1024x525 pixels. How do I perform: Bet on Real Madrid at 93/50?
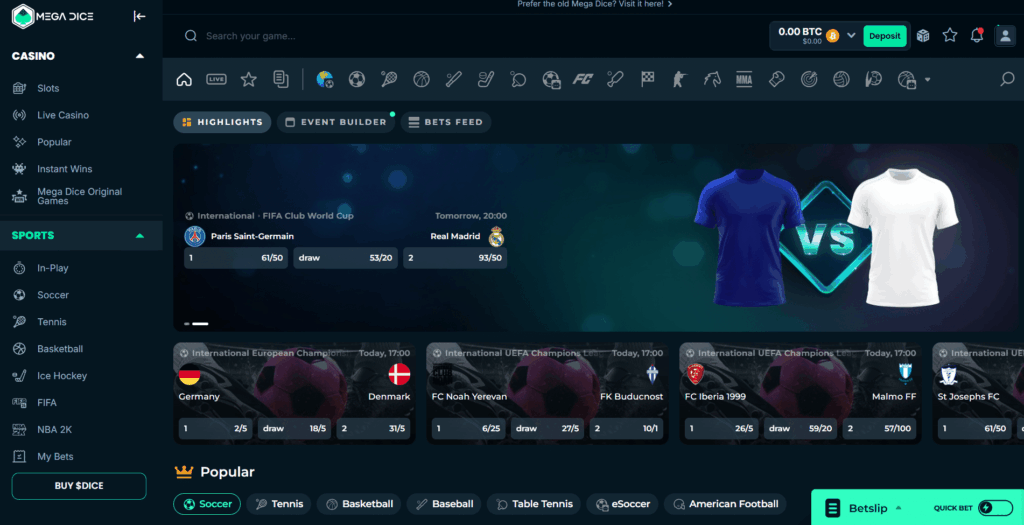455,258
